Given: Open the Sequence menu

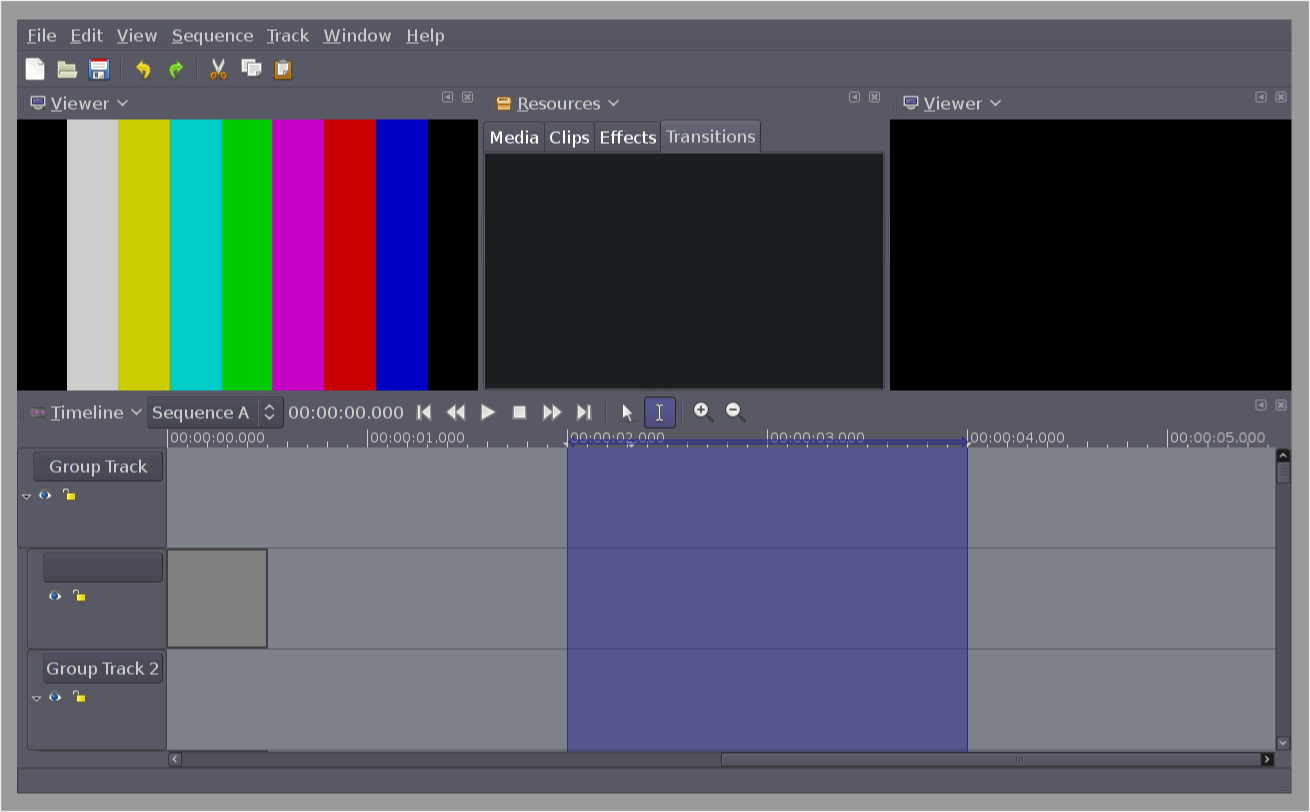Looking at the screenshot, I should [212, 36].
